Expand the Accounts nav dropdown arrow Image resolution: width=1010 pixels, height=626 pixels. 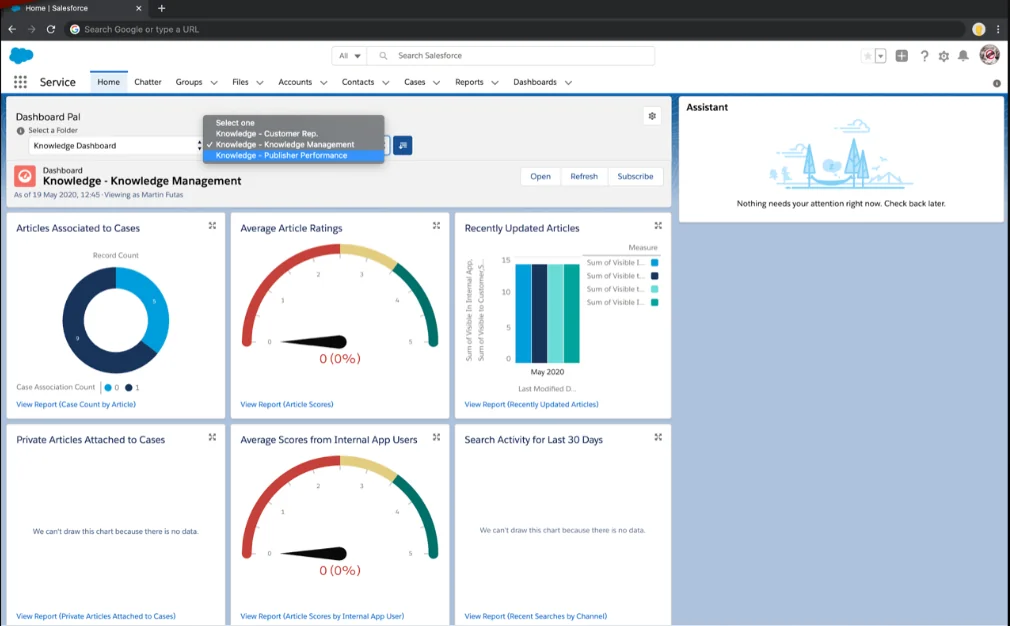[x=323, y=82]
